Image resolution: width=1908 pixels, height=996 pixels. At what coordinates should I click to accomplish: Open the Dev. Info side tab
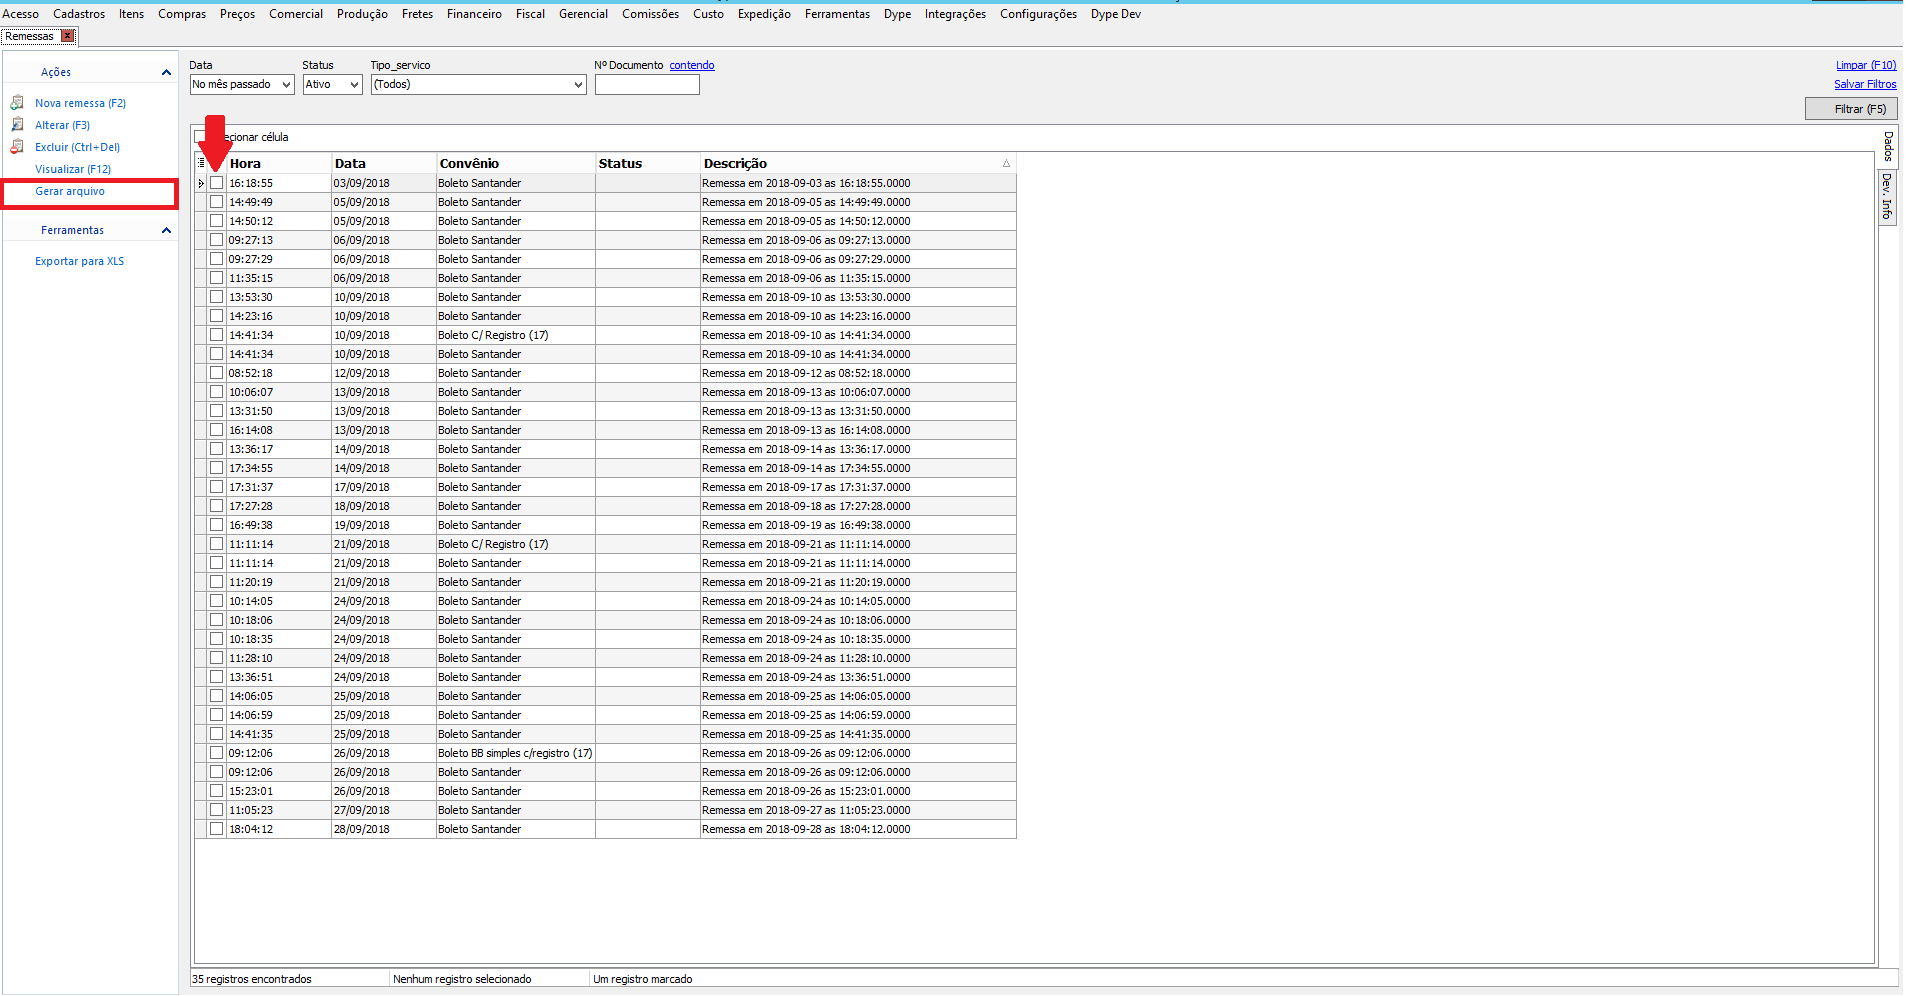(x=1888, y=196)
